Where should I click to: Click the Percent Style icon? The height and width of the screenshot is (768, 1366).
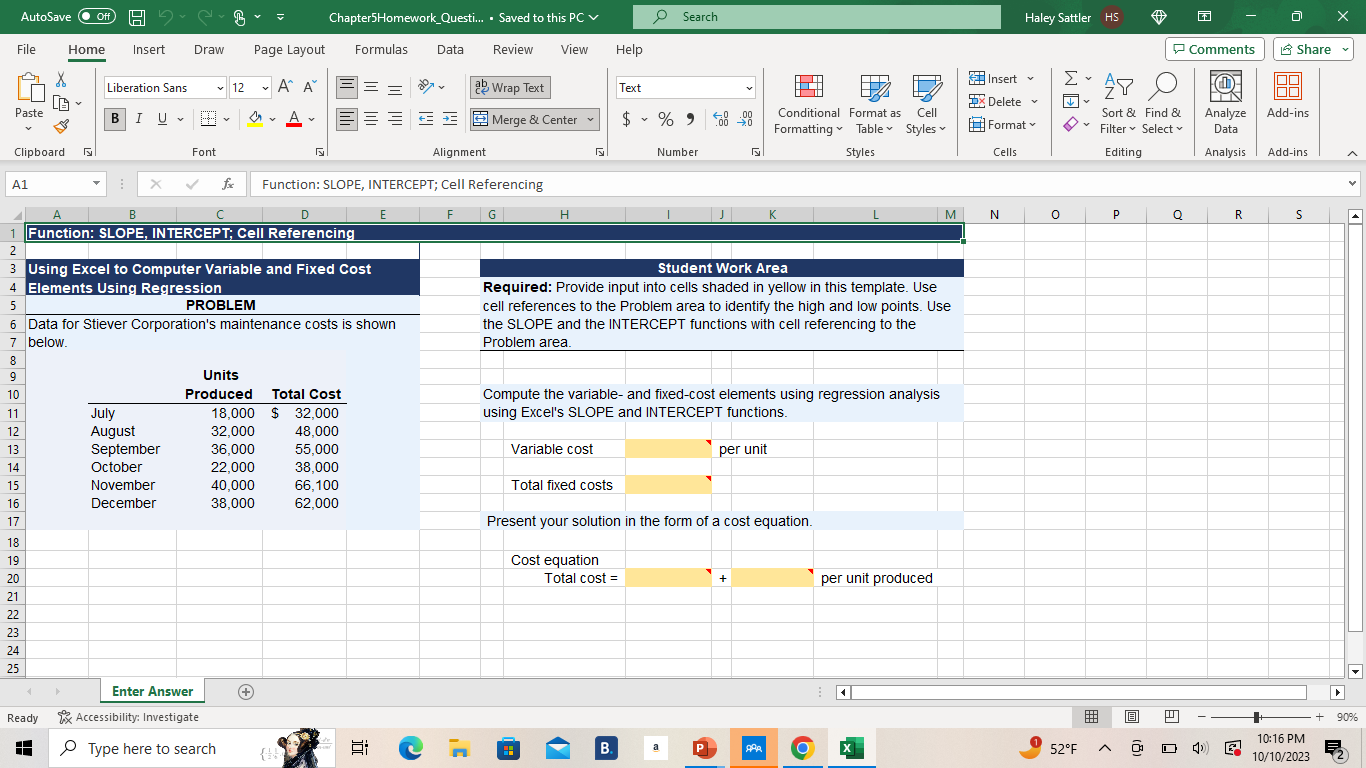click(663, 120)
